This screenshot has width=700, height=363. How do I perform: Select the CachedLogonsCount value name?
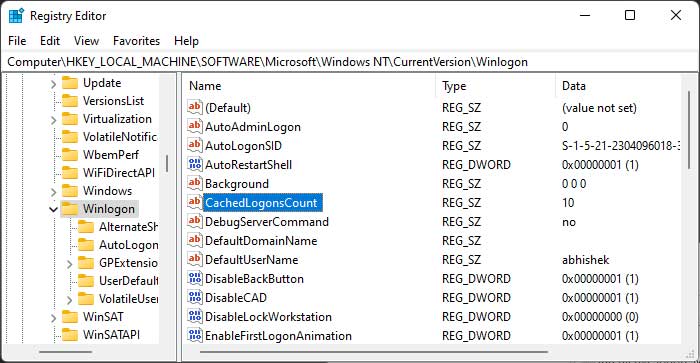pyautogui.click(x=261, y=203)
